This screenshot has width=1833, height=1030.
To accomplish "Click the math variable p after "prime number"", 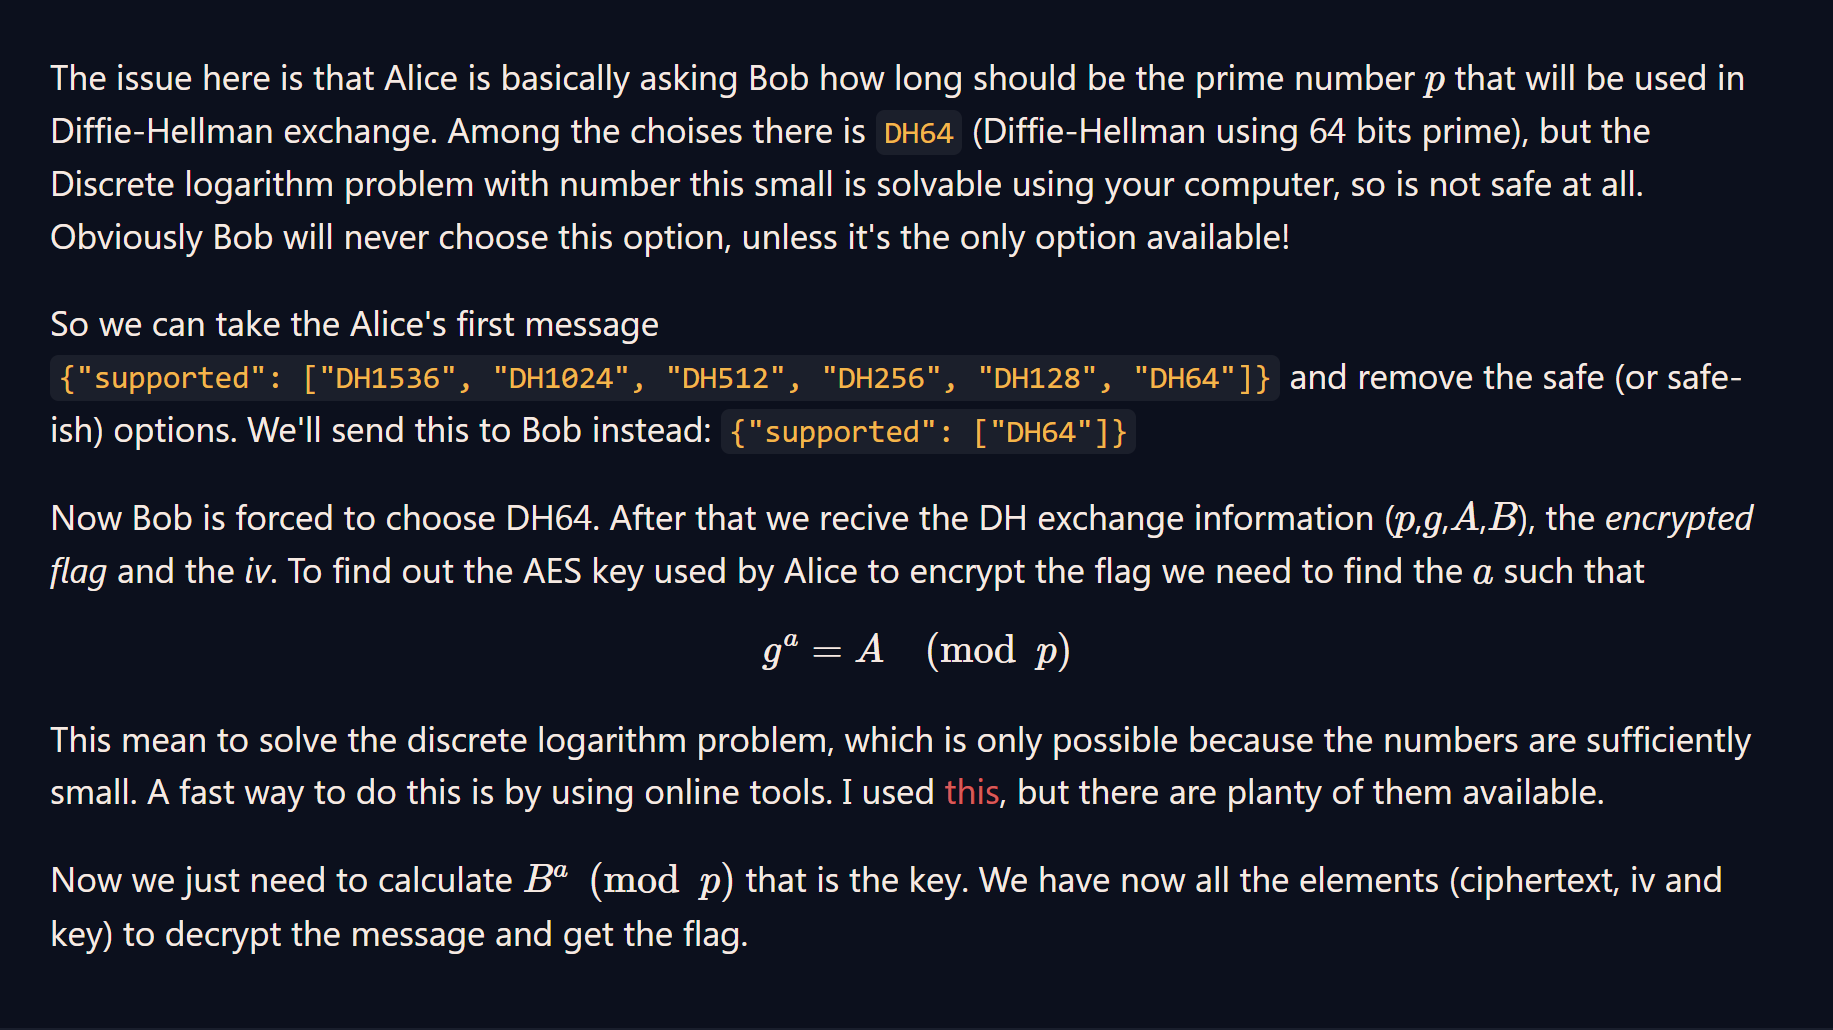I will (x=1434, y=80).
